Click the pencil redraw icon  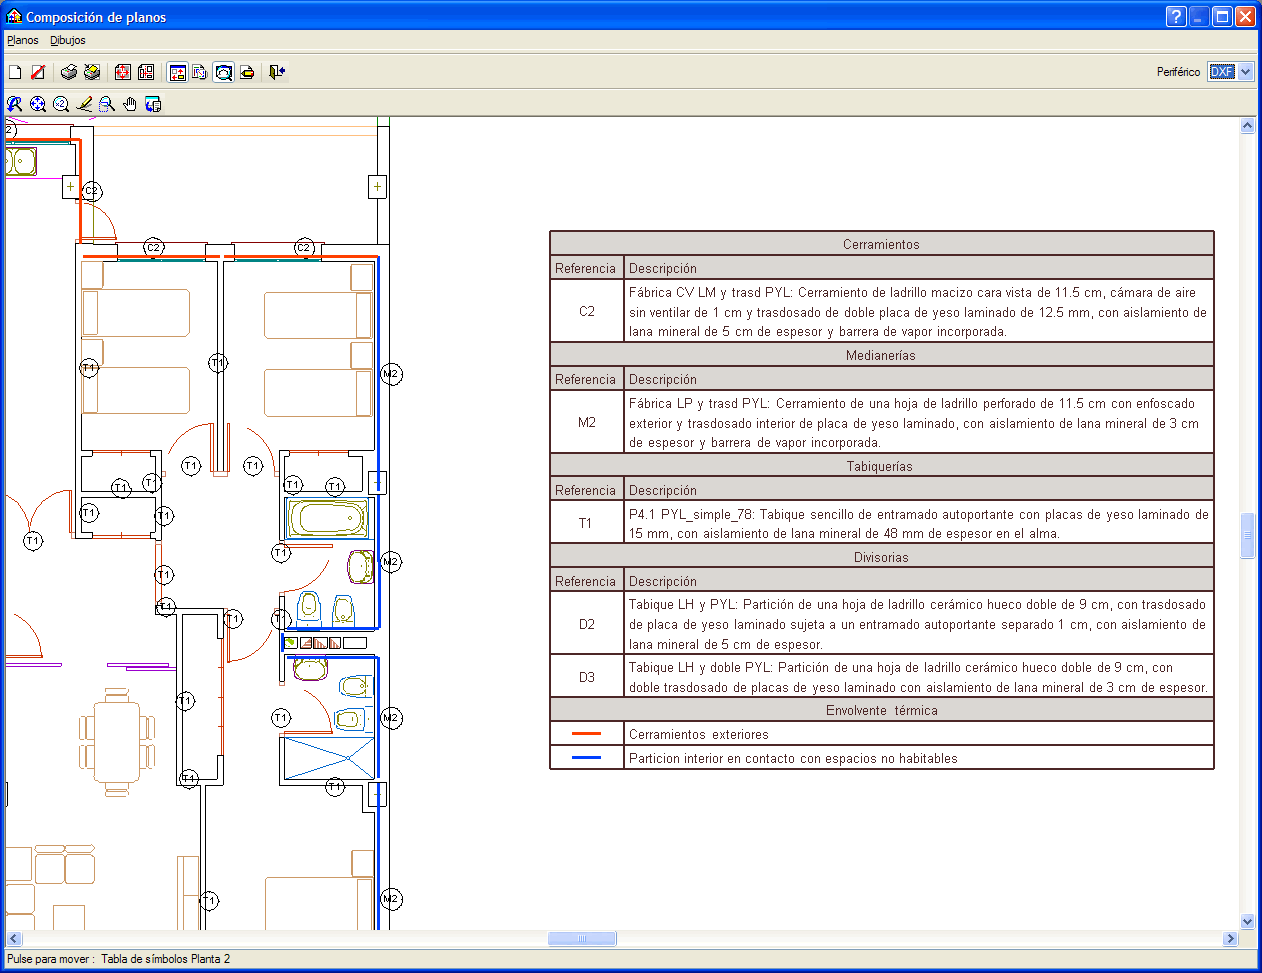84,104
